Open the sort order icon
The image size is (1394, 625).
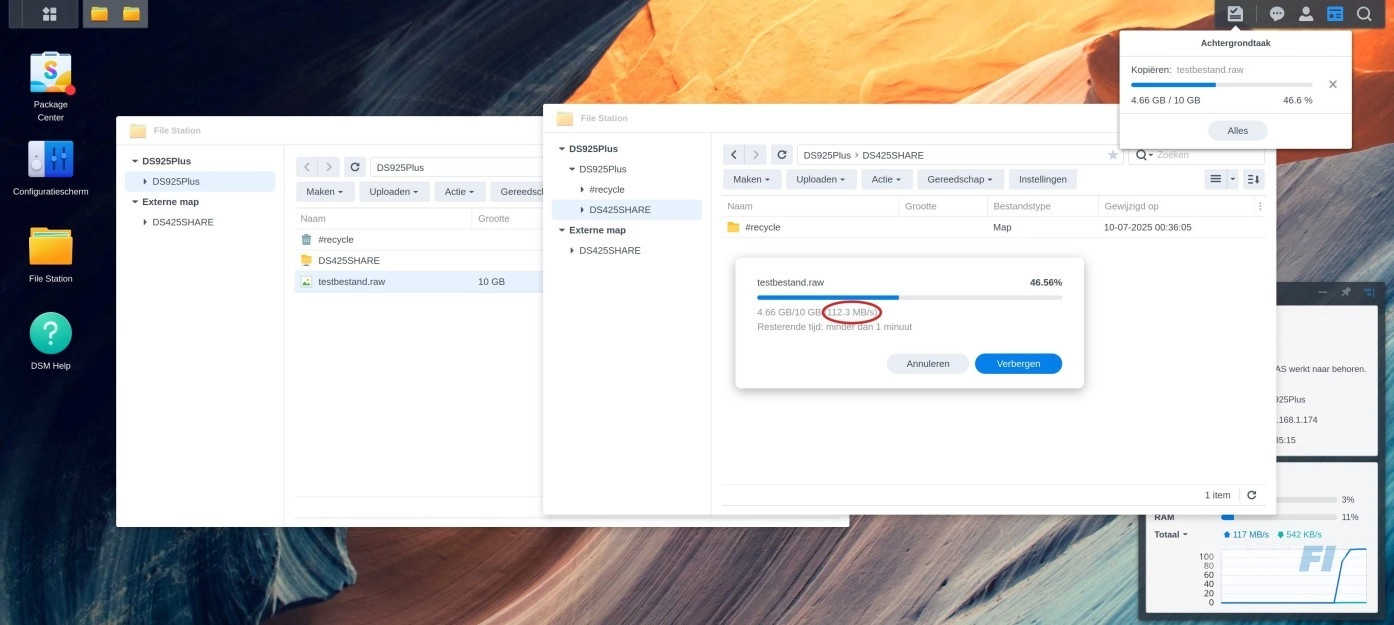1254,179
